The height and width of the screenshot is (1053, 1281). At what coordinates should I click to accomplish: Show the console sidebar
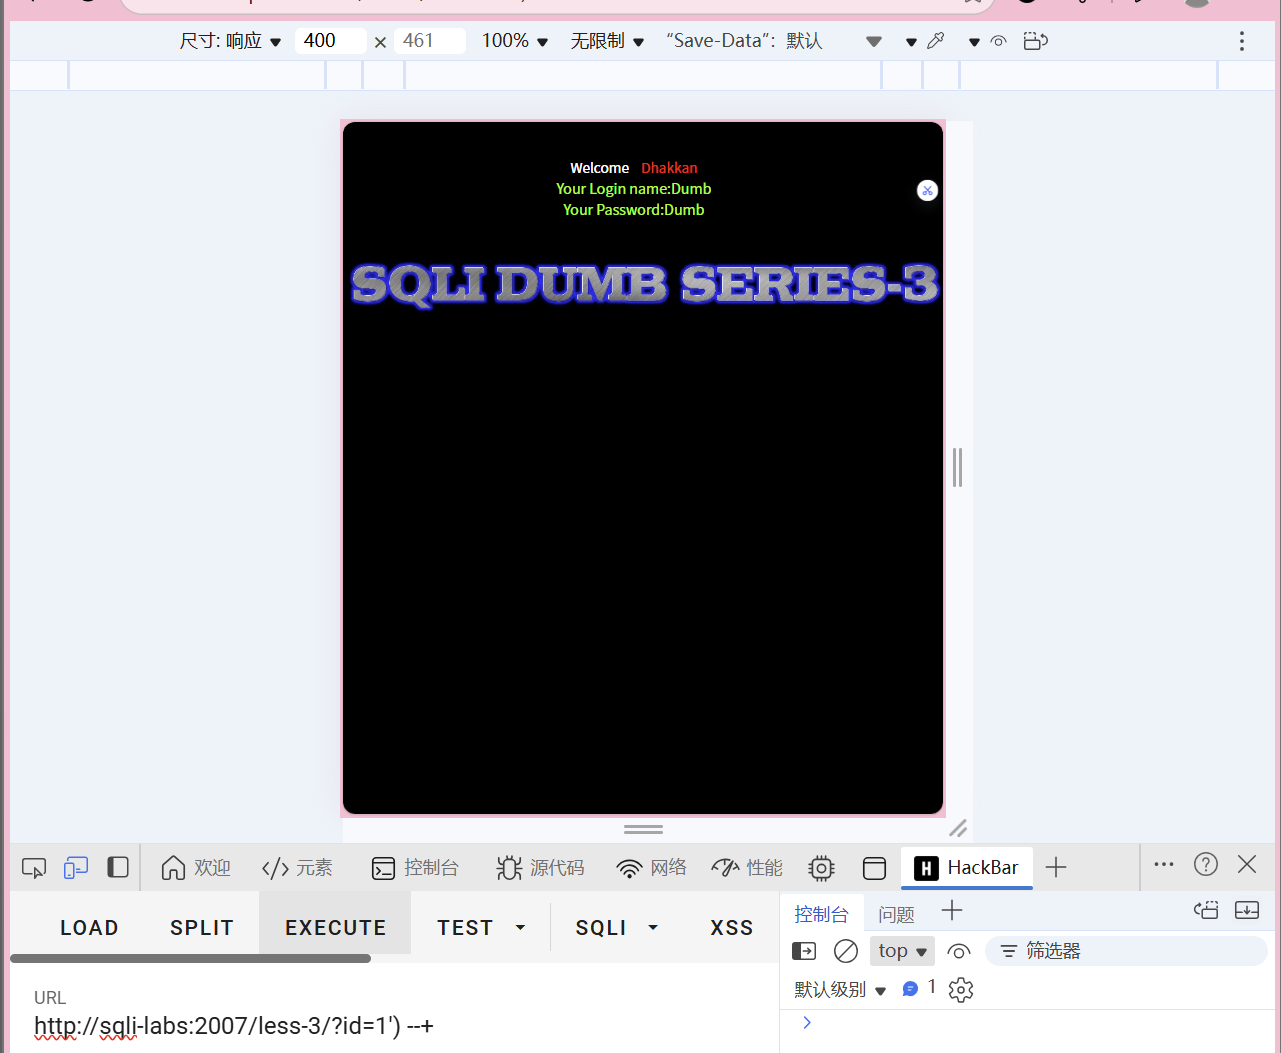click(804, 951)
